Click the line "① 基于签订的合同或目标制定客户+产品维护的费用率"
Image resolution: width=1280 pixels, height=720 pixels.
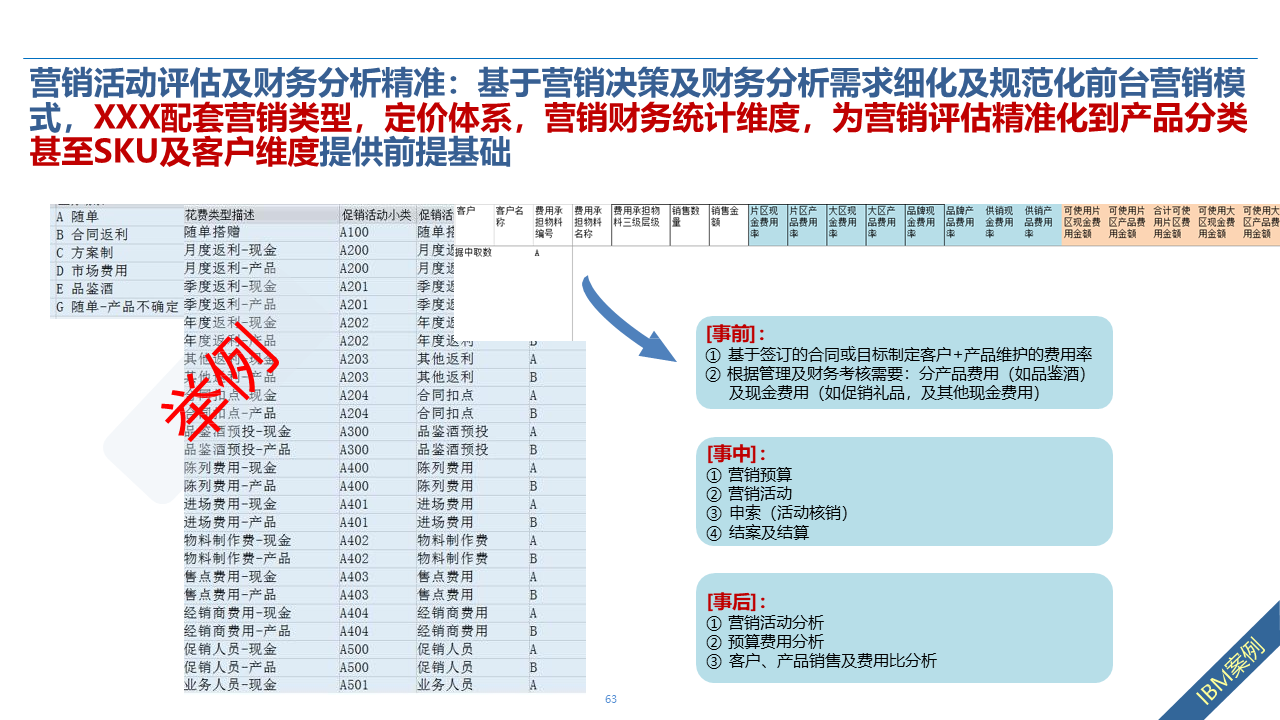click(899, 355)
